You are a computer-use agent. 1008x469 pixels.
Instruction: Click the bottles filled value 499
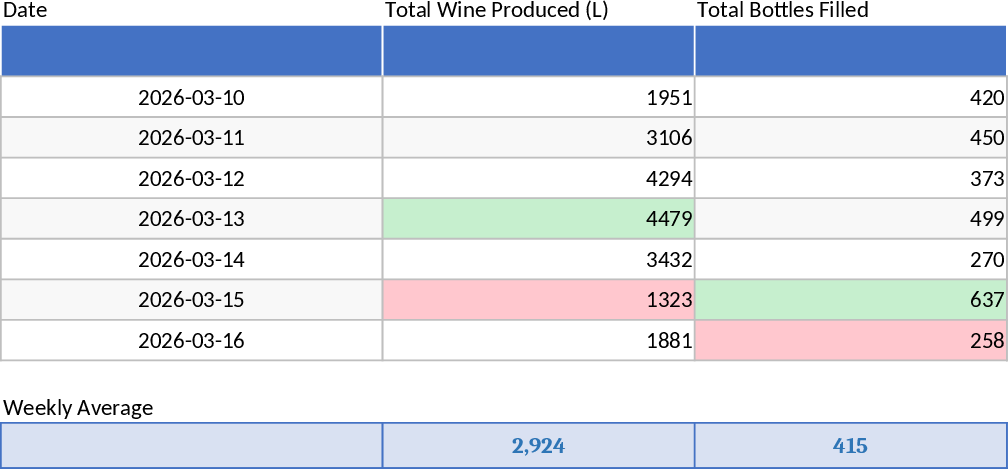coord(850,219)
